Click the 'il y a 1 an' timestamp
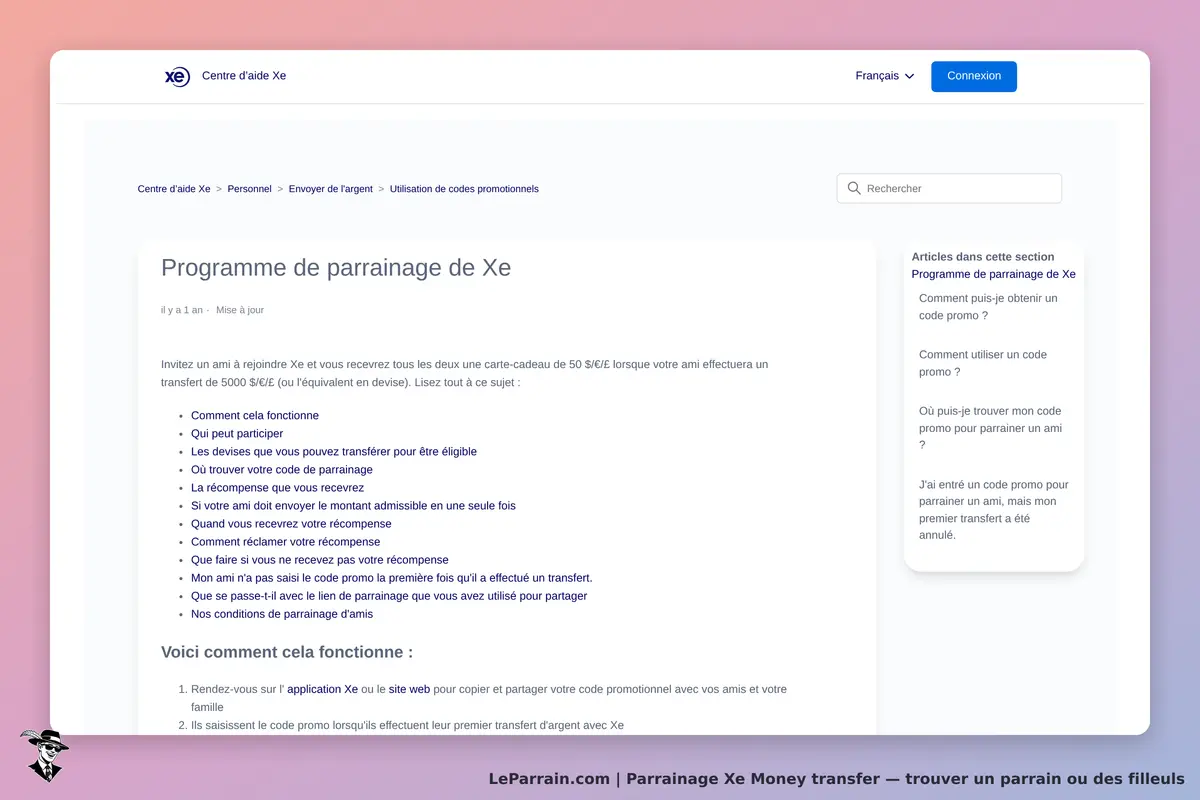 pos(182,310)
